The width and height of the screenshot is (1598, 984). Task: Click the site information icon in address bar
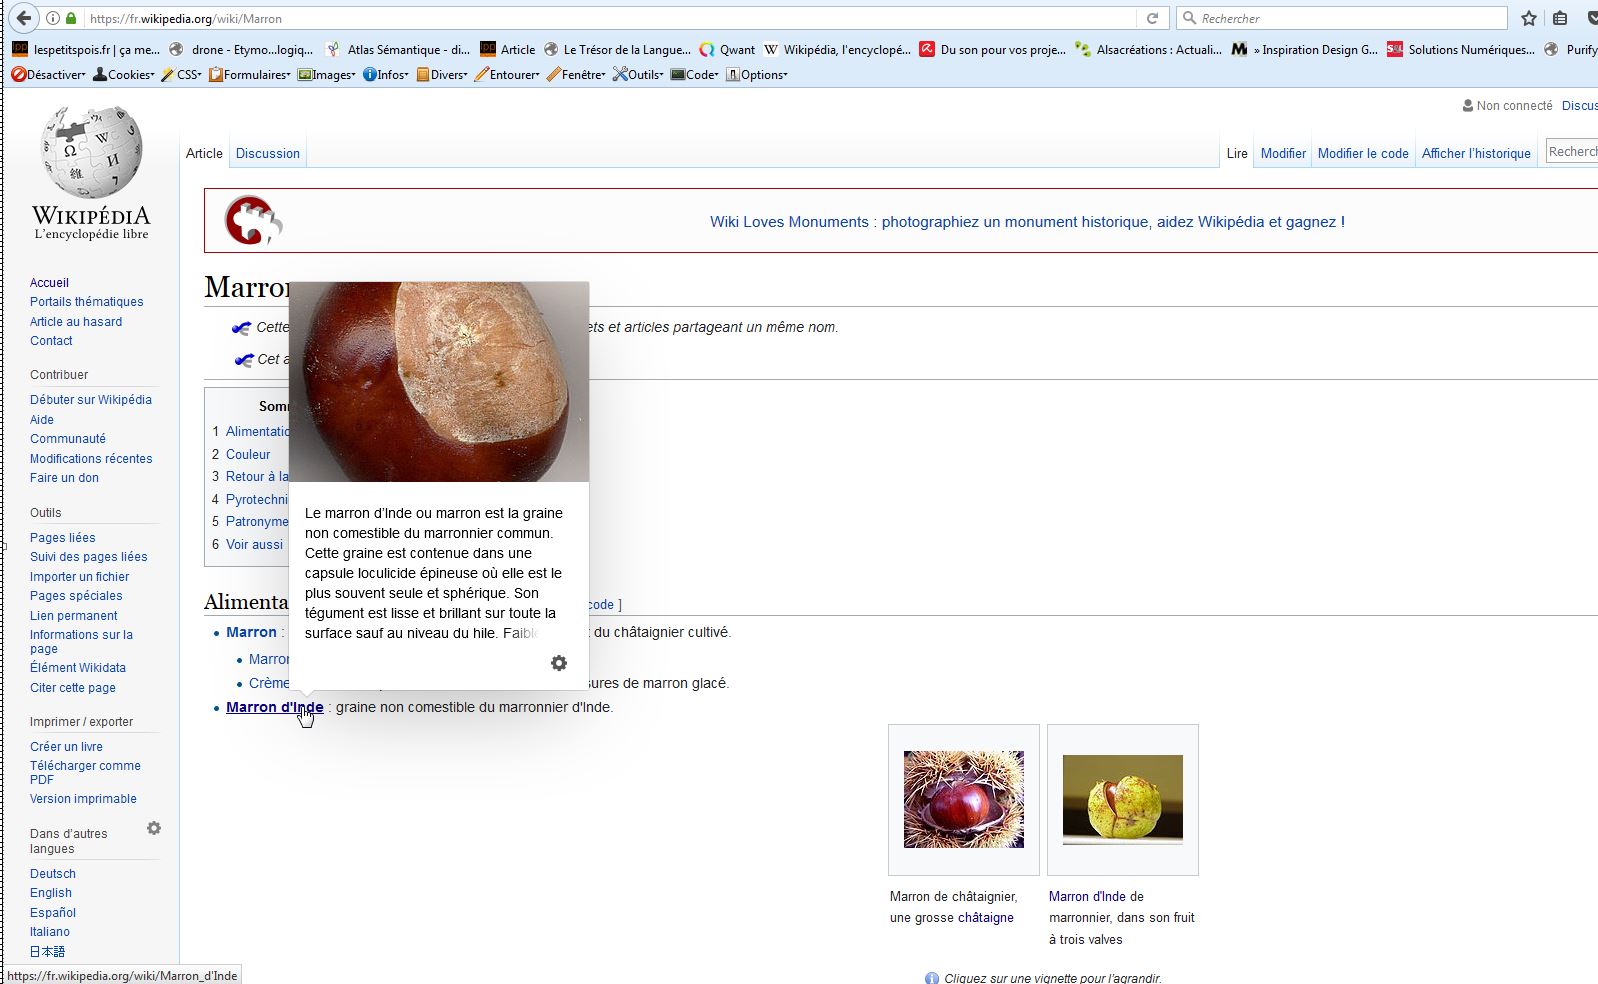tap(53, 18)
